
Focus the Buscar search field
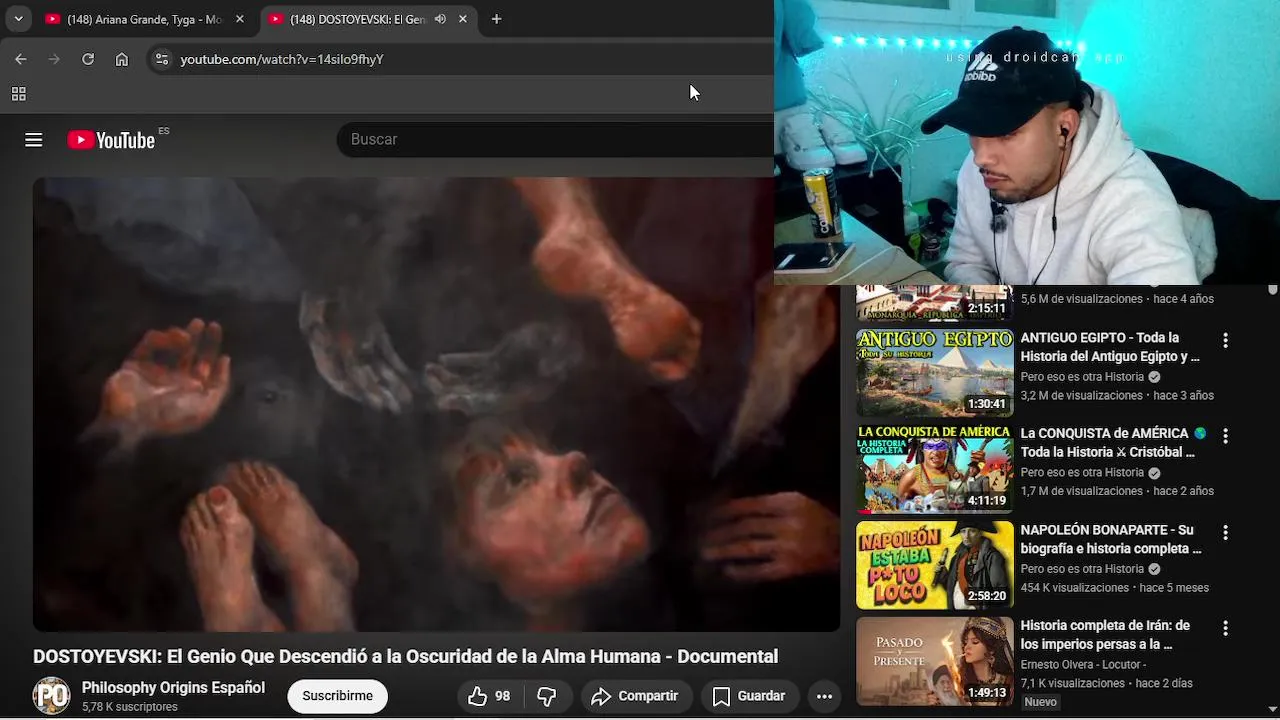tap(555, 139)
